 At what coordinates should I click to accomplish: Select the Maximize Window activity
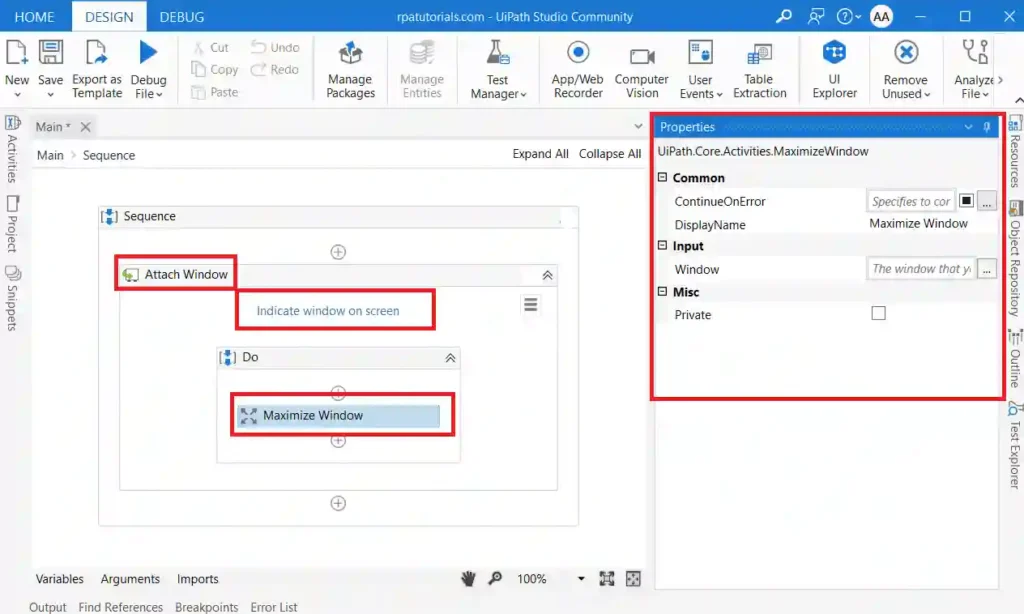pyautogui.click(x=339, y=415)
